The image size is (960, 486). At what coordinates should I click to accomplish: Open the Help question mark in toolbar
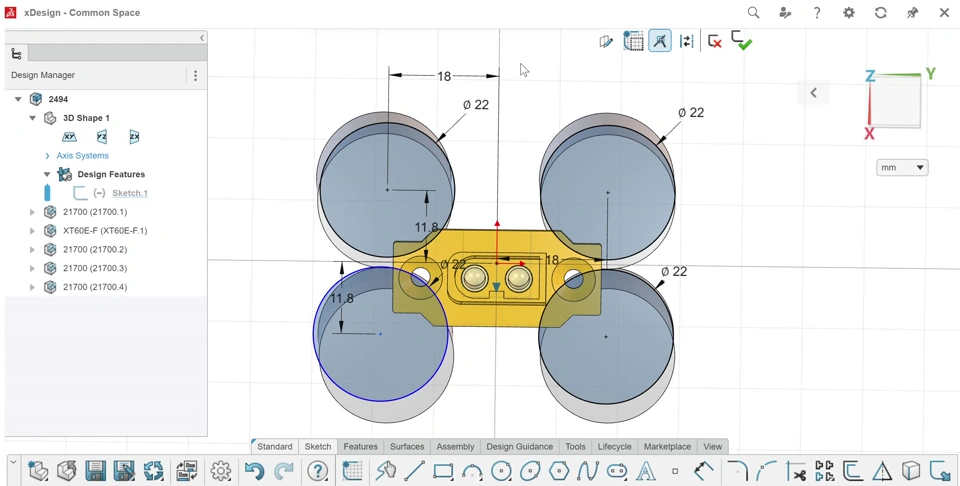pos(317,471)
